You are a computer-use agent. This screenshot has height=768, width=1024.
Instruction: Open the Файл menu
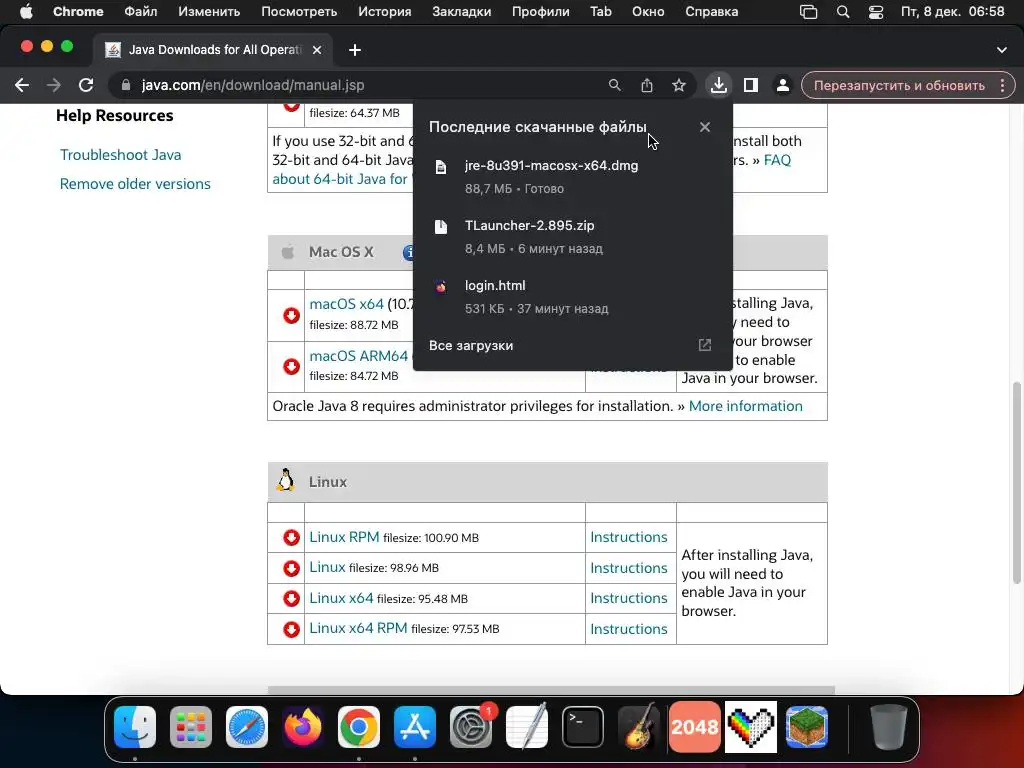click(x=140, y=12)
